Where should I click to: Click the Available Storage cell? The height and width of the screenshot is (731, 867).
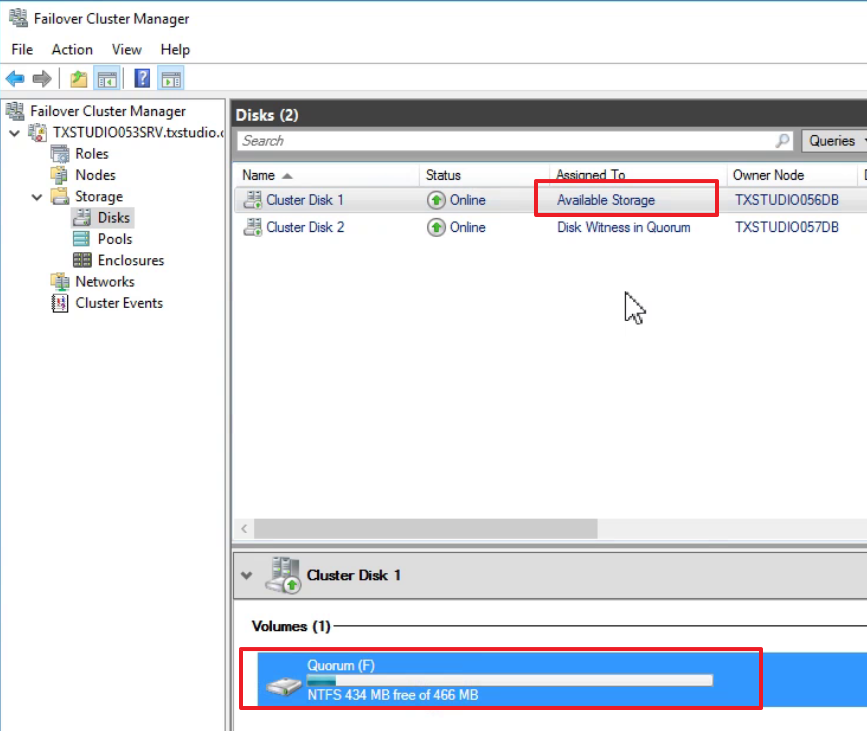click(x=606, y=200)
